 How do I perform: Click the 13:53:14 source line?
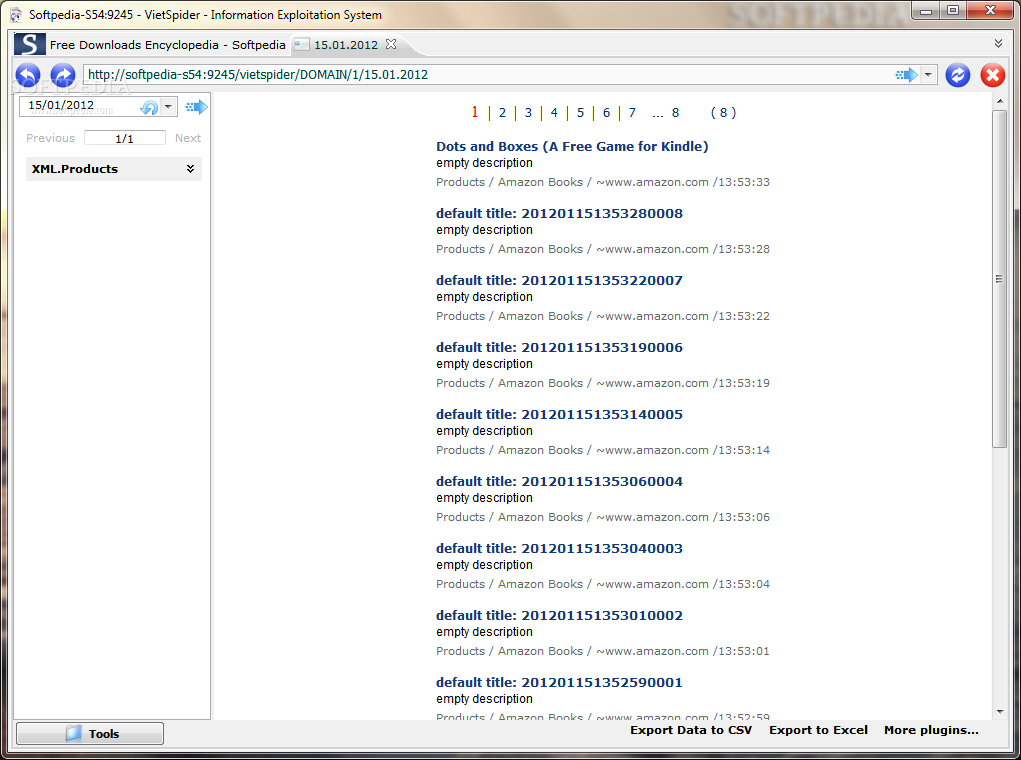click(x=603, y=450)
